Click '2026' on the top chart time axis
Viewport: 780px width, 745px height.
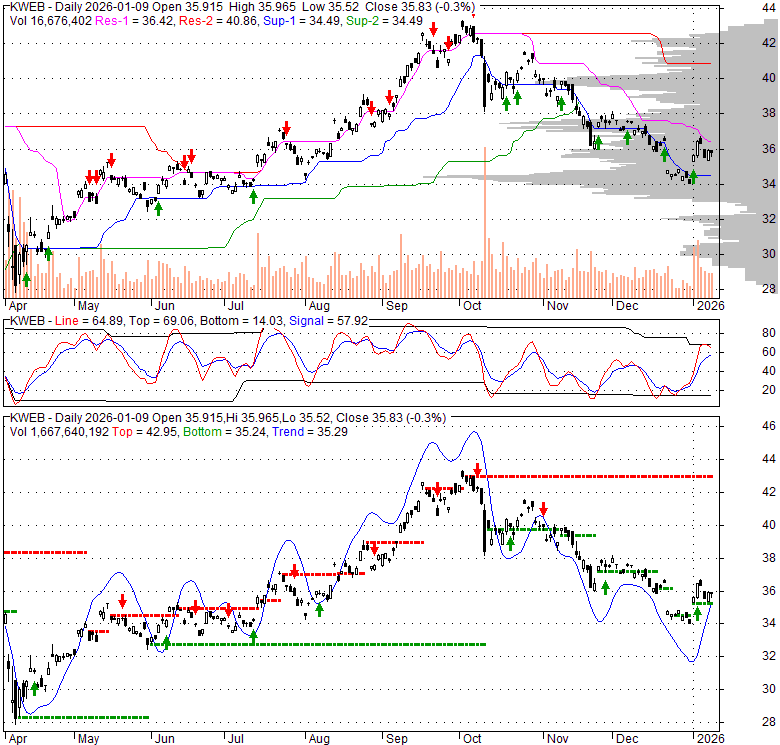click(710, 305)
